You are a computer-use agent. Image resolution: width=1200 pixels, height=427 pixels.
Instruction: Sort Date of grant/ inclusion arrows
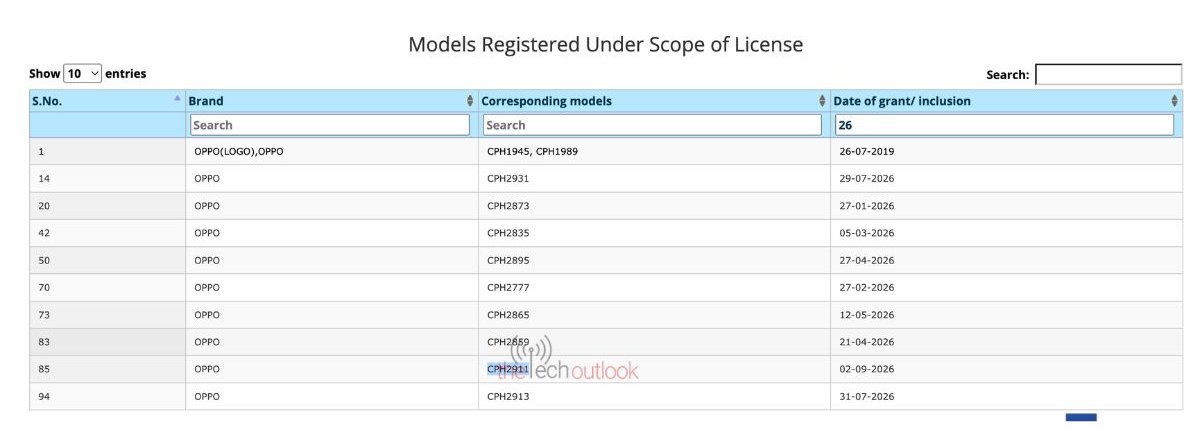click(1174, 101)
